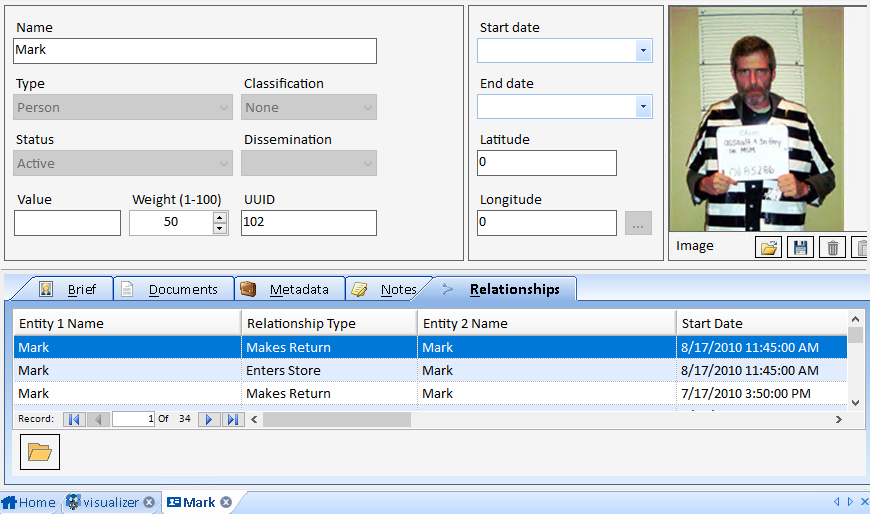870x514 pixels.
Task: Open the Start date dropdown
Action: point(643,51)
